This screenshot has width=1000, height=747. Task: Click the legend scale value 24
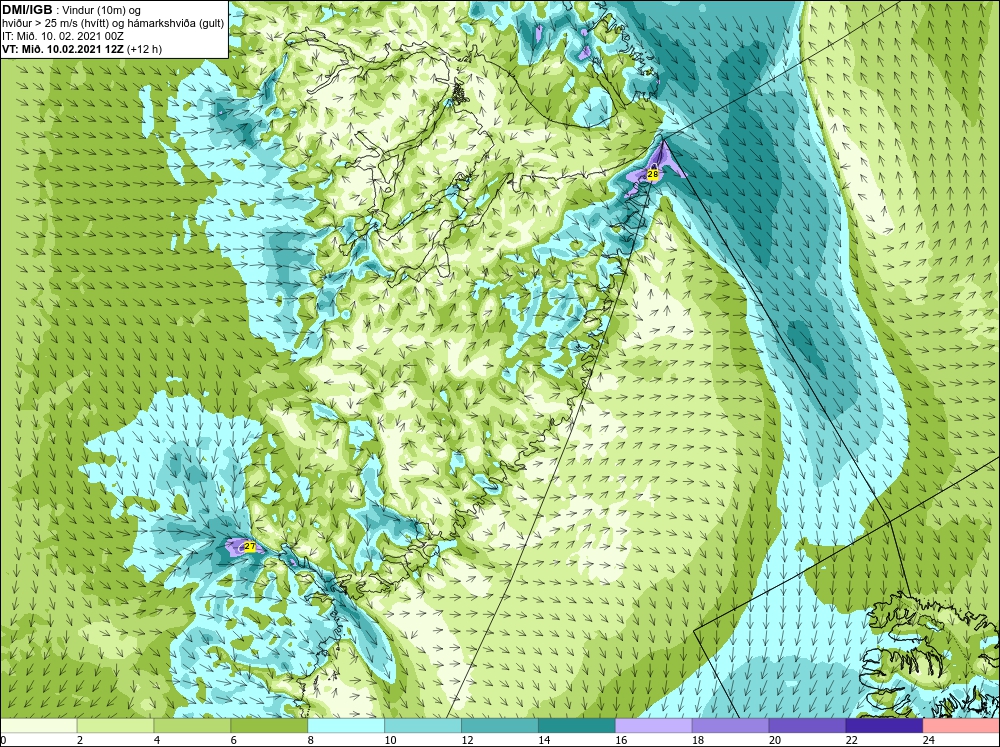[x=929, y=740]
